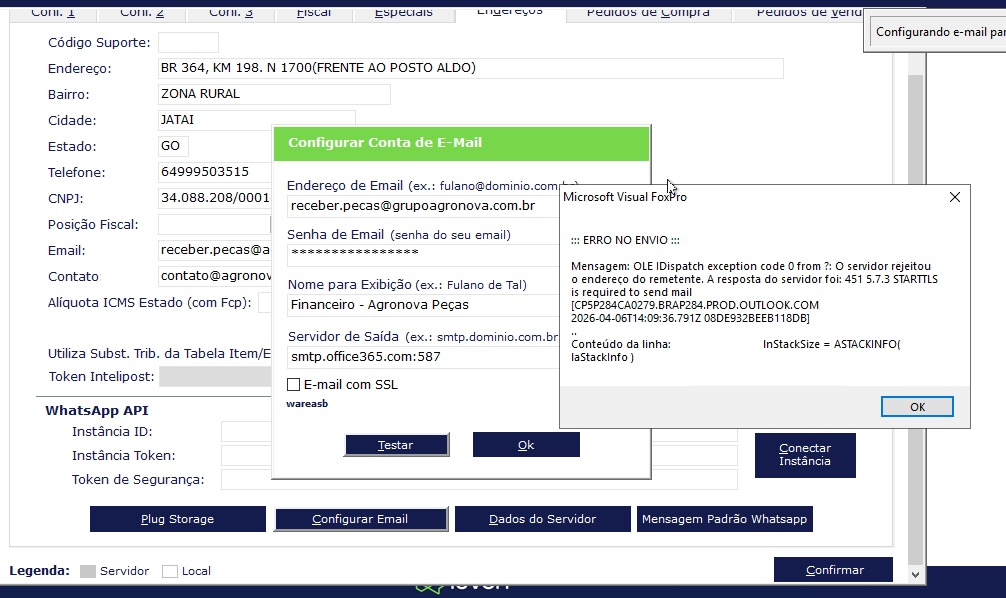The width and height of the screenshot is (1006, 598).
Task: Click the Endereço de Email field in dialog
Action: (423, 206)
